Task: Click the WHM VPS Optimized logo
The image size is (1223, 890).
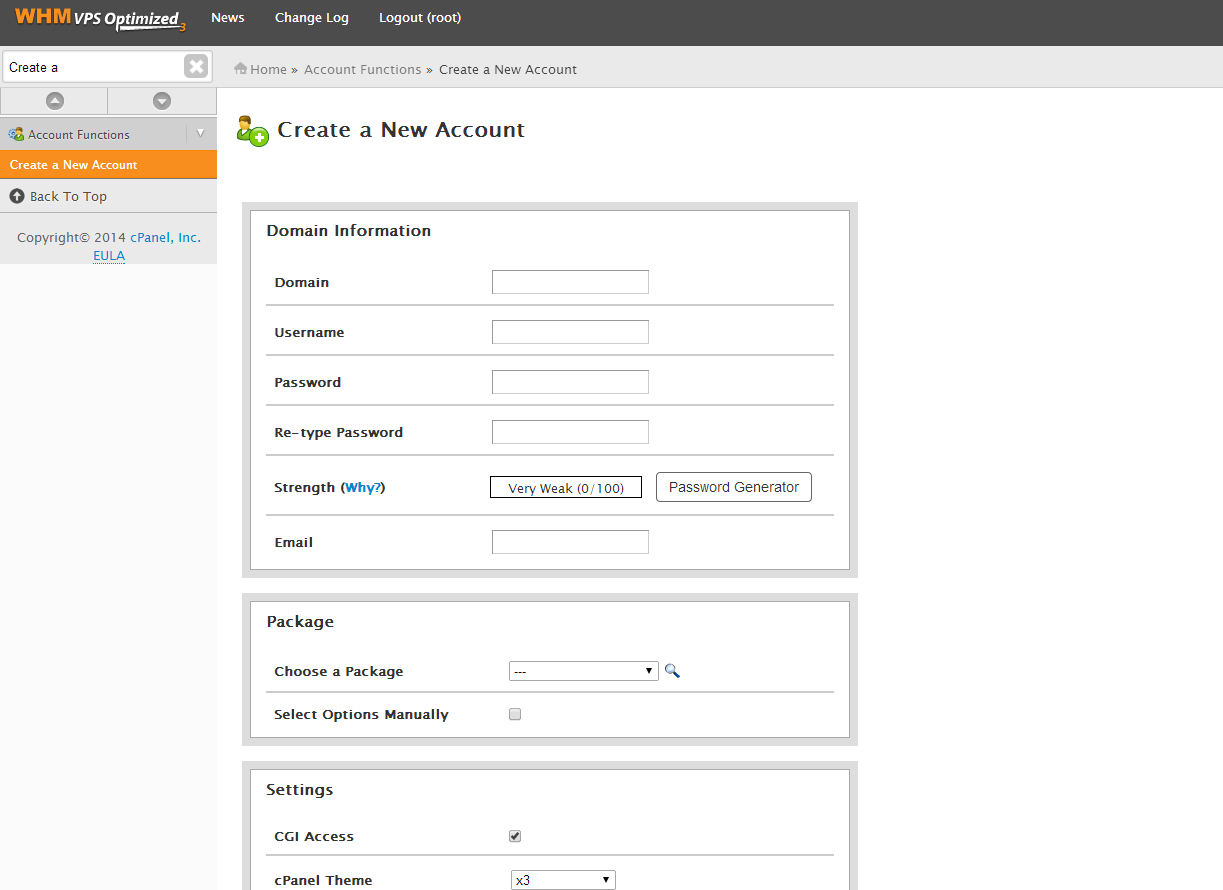Action: click(x=100, y=18)
